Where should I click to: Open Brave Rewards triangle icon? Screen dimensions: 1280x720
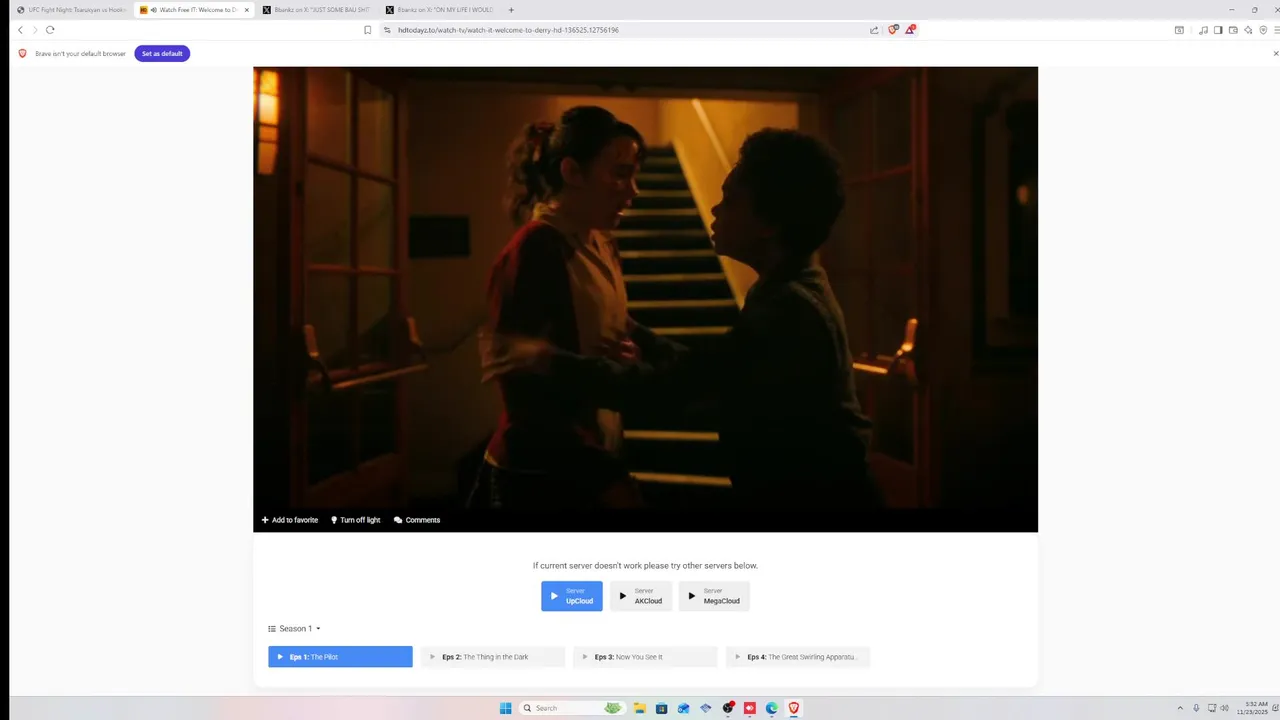point(910,30)
